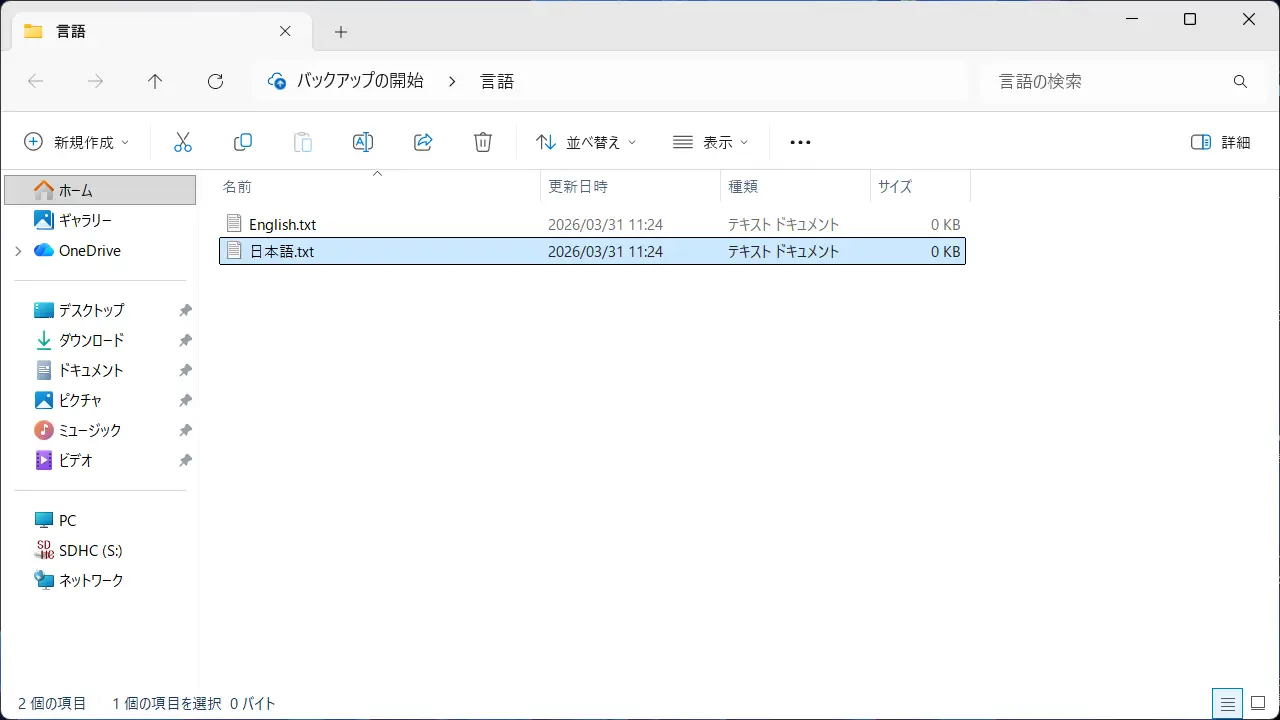The width and height of the screenshot is (1280, 720).
Task: Open the 並べ替え sort dropdown
Action: [x=586, y=142]
